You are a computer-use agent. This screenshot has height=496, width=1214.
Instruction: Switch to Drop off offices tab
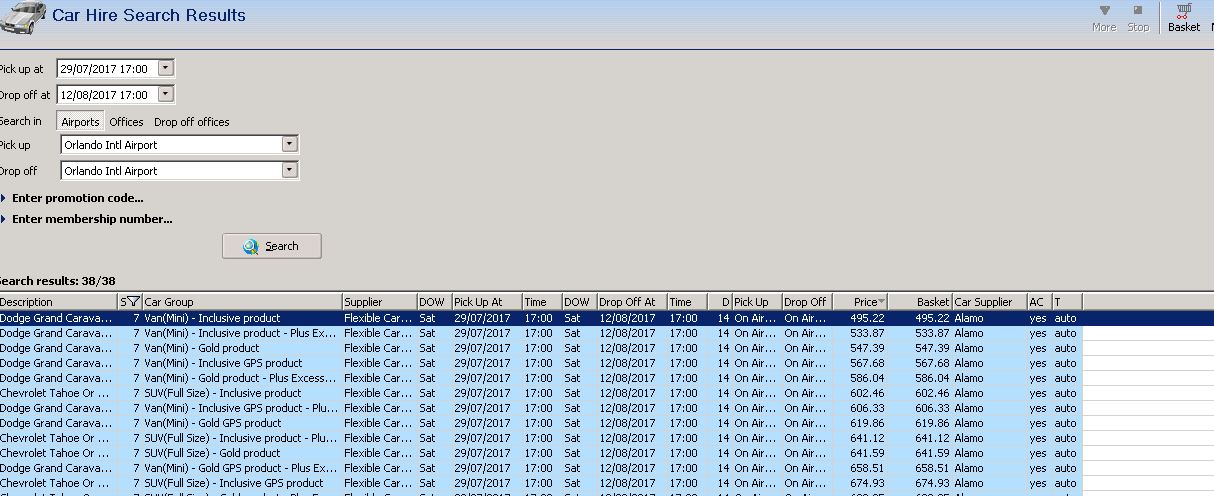click(191, 122)
